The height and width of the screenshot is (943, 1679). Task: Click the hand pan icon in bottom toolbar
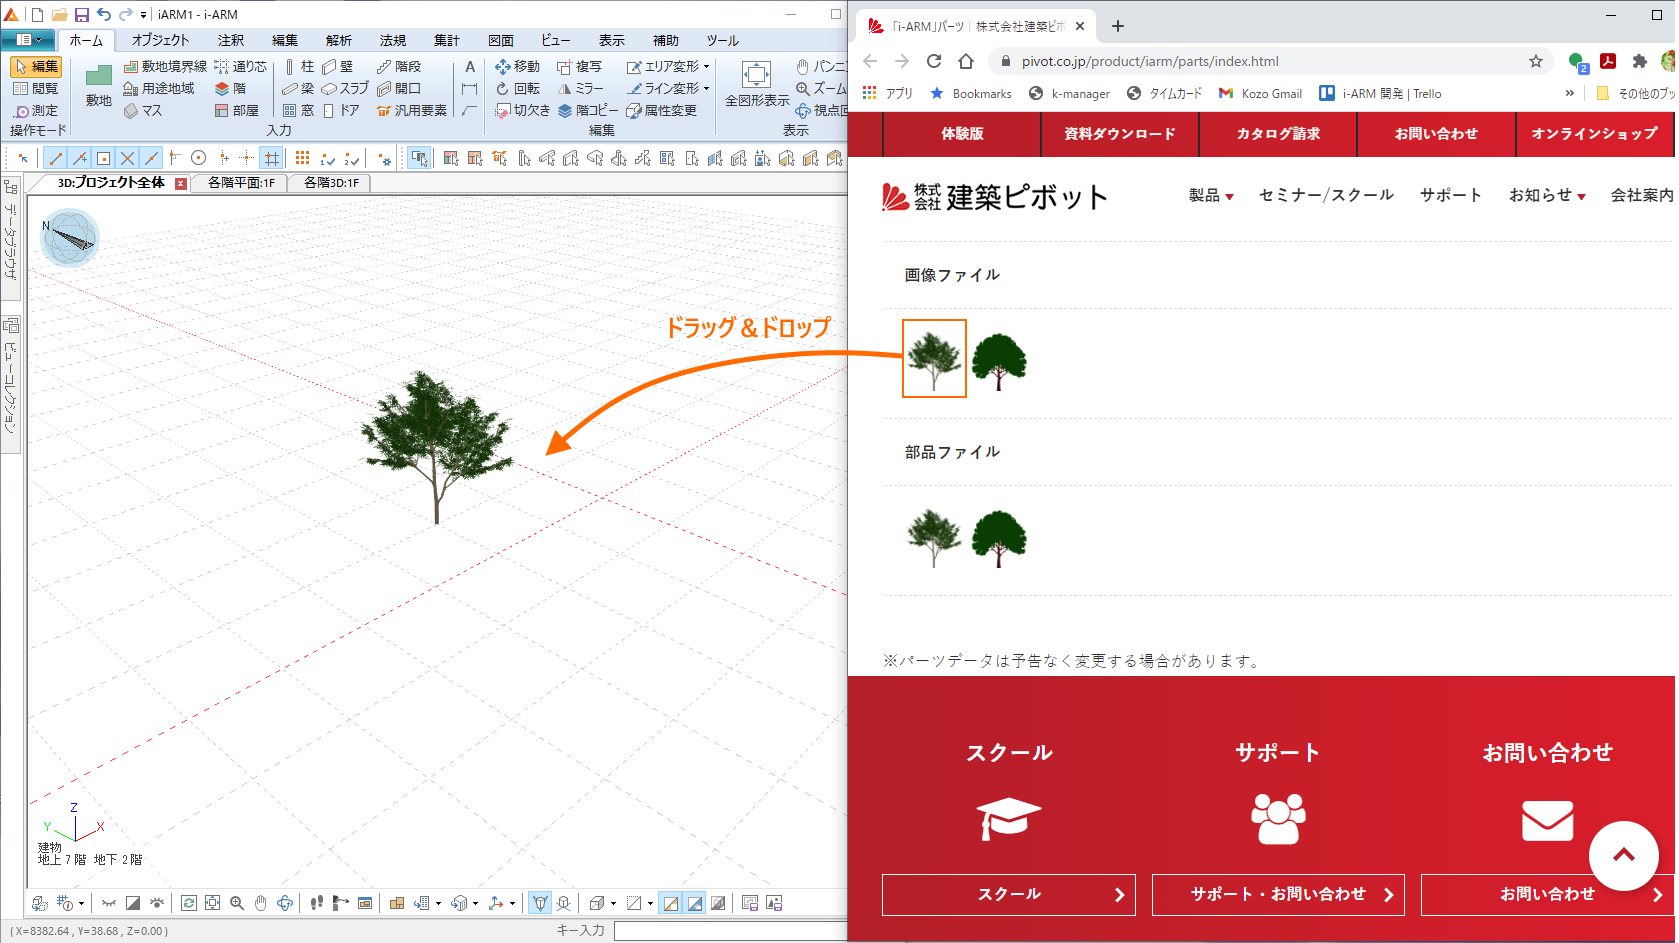point(261,903)
